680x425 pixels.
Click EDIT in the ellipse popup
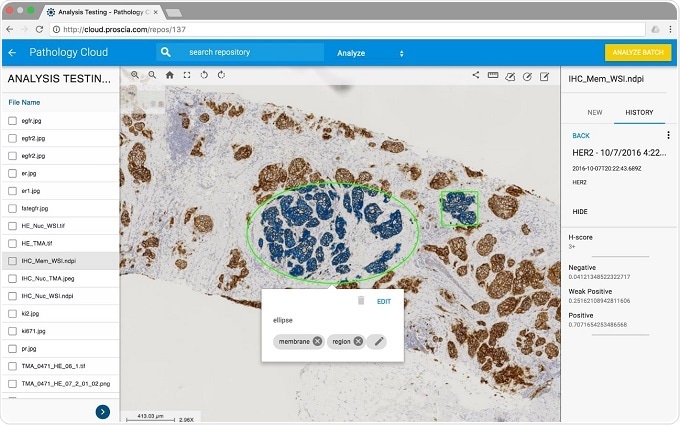click(x=384, y=300)
